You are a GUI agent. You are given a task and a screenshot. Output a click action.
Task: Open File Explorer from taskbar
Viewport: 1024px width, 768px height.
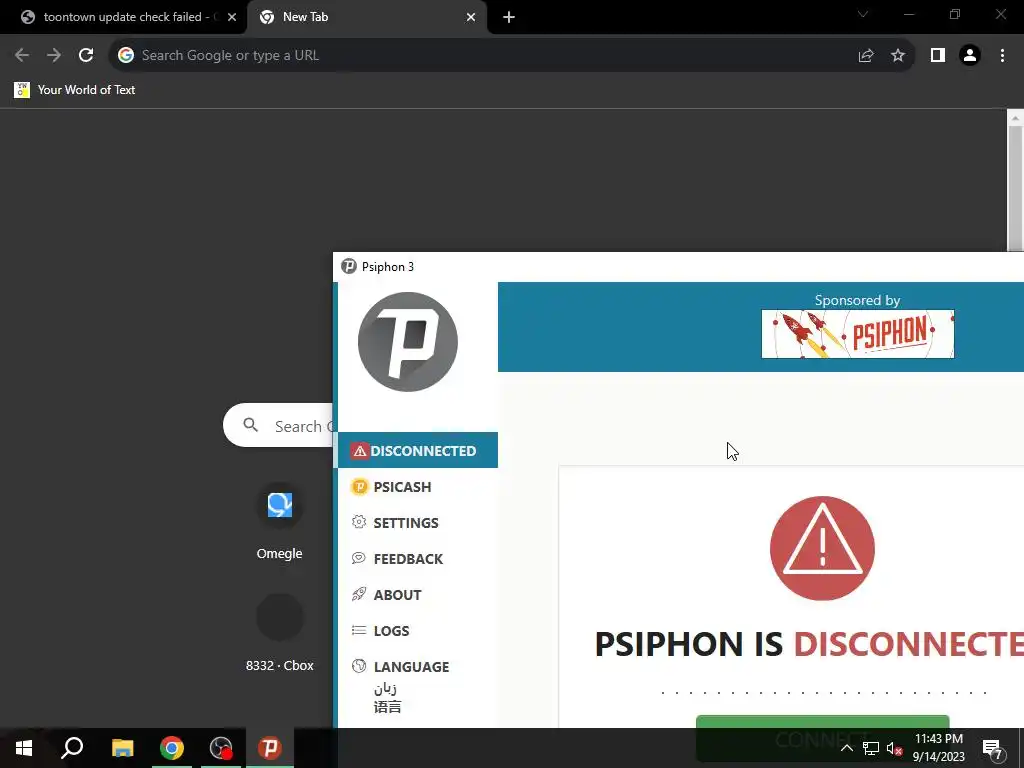click(x=122, y=748)
